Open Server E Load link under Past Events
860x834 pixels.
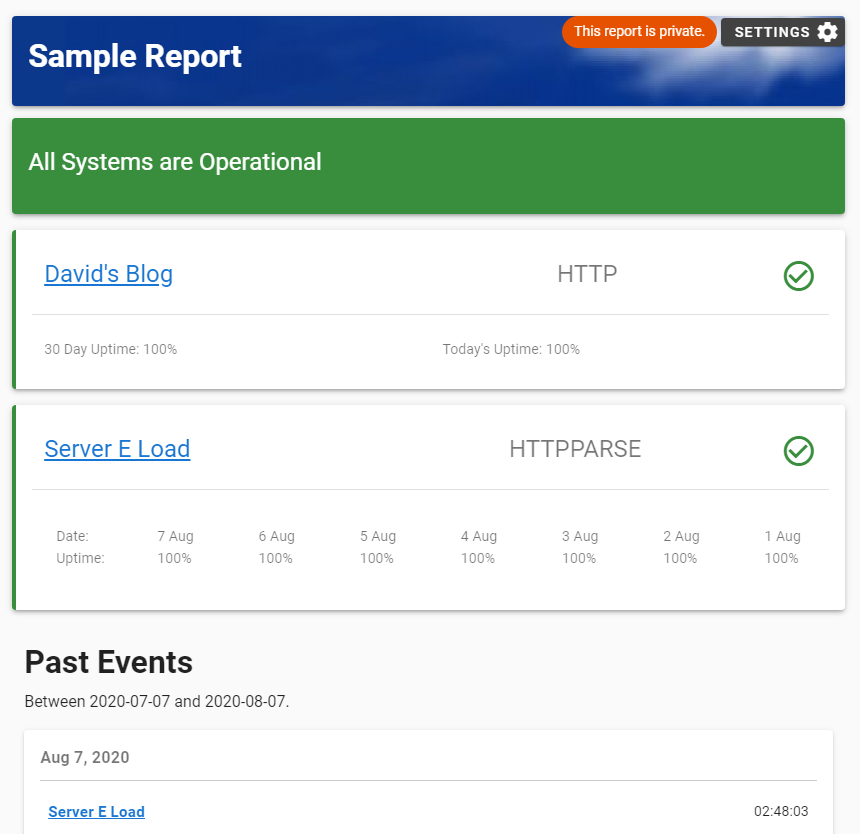[96, 812]
